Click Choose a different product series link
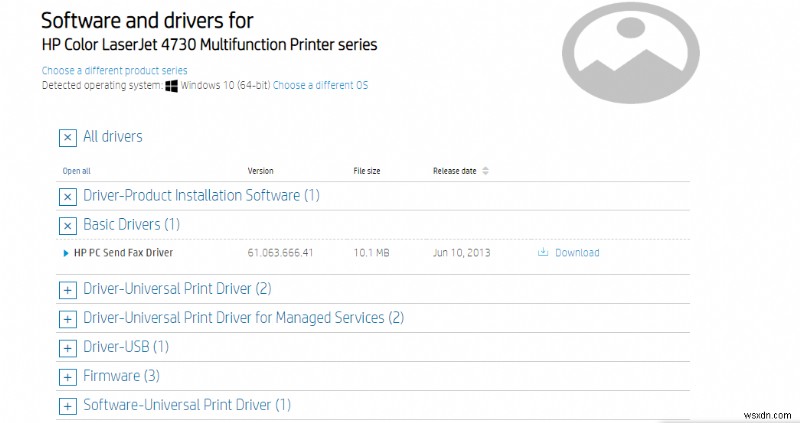The height and width of the screenshot is (423, 800). coord(116,71)
